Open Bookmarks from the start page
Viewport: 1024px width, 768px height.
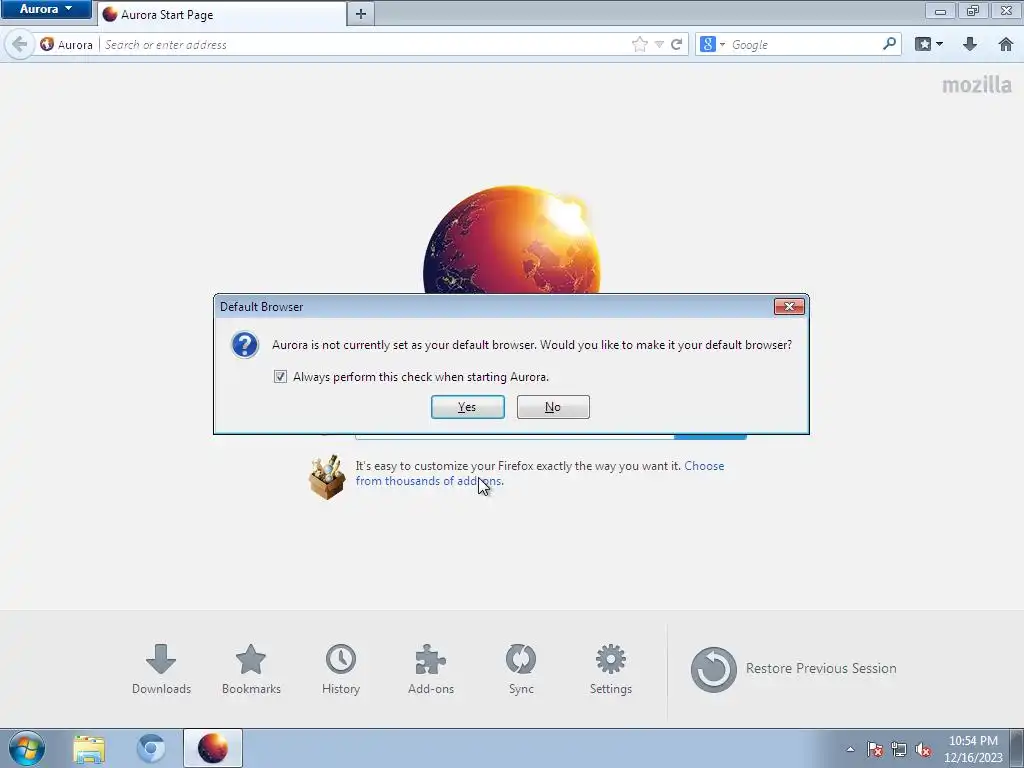click(x=251, y=669)
